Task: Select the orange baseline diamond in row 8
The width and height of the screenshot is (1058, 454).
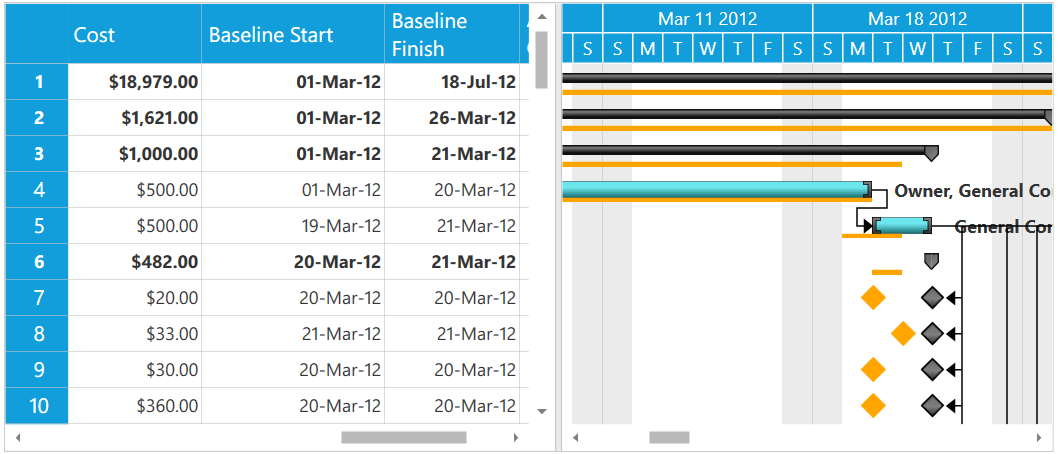Action: 903,334
